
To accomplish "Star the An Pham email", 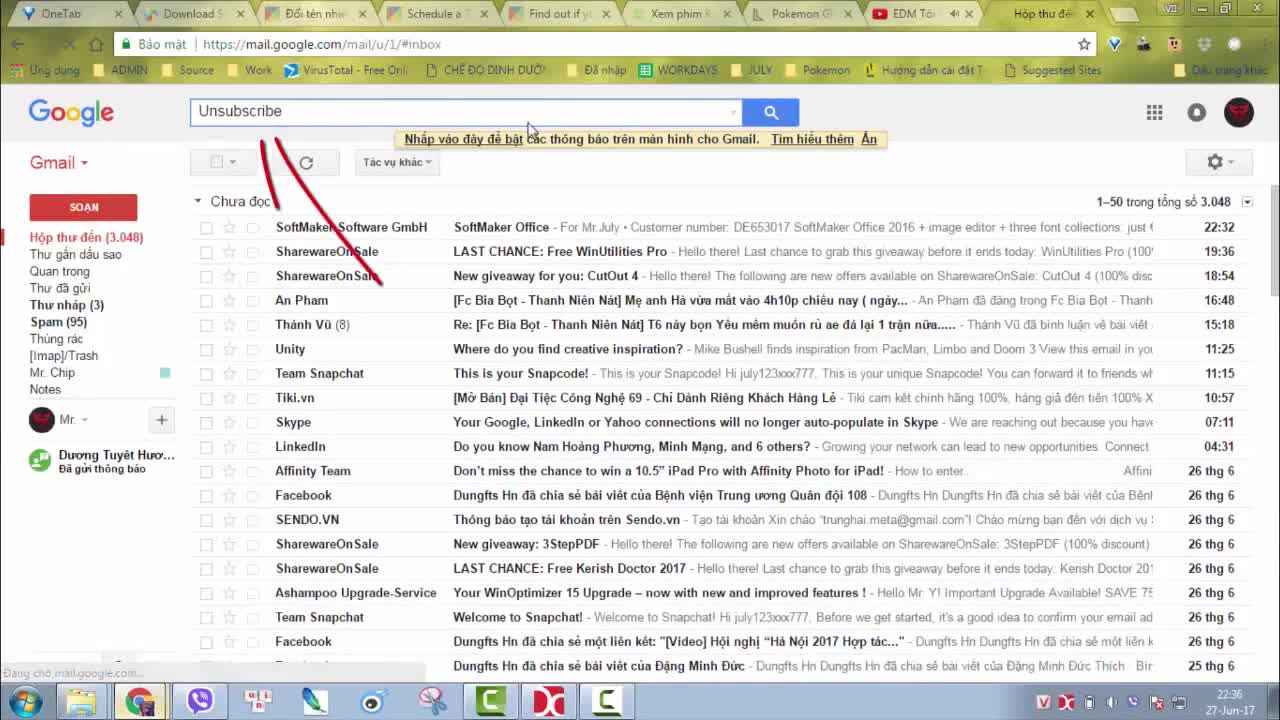I will (x=229, y=300).
